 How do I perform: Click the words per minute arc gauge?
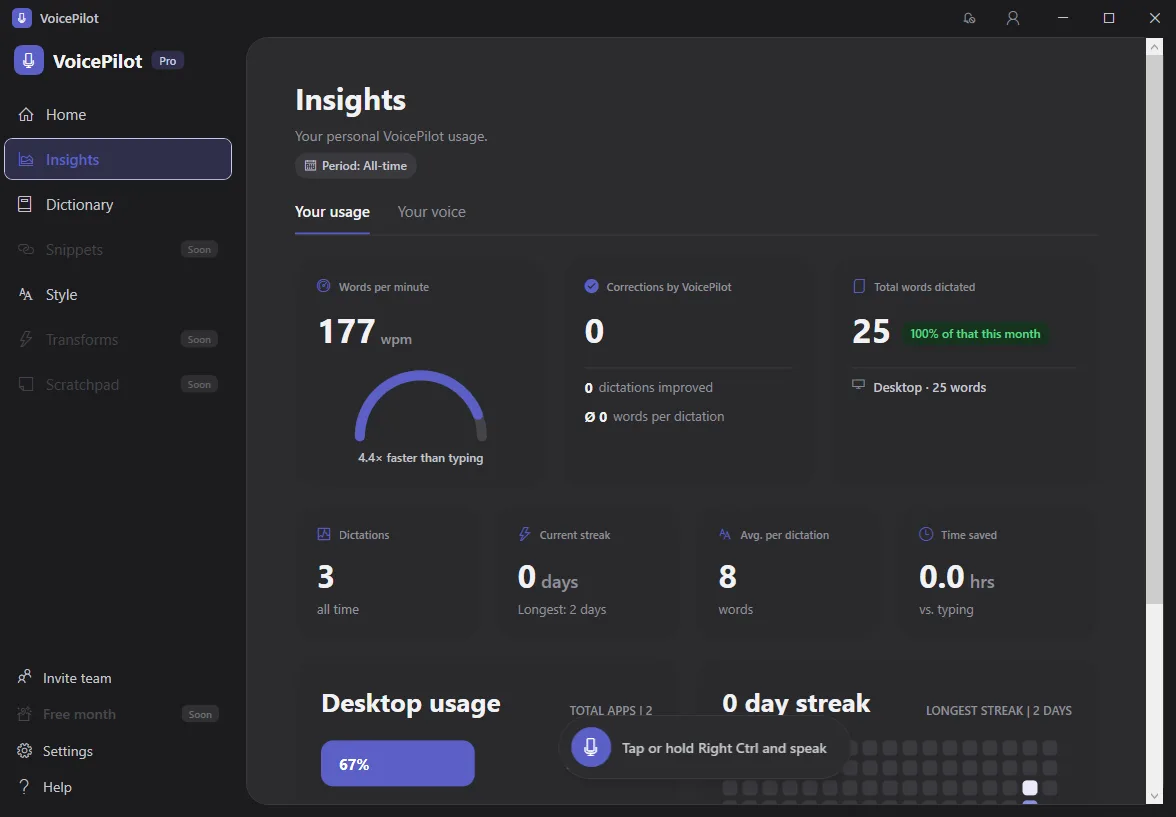pyautogui.click(x=421, y=405)
